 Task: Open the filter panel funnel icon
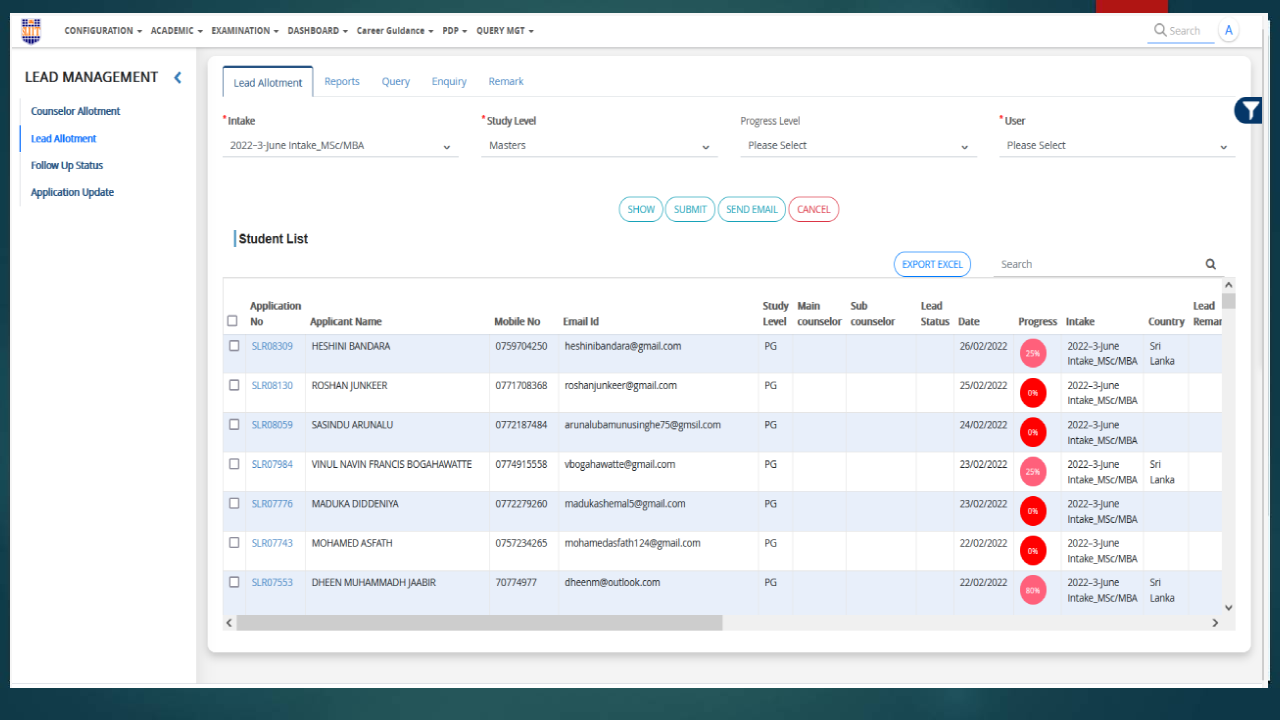1248,111
